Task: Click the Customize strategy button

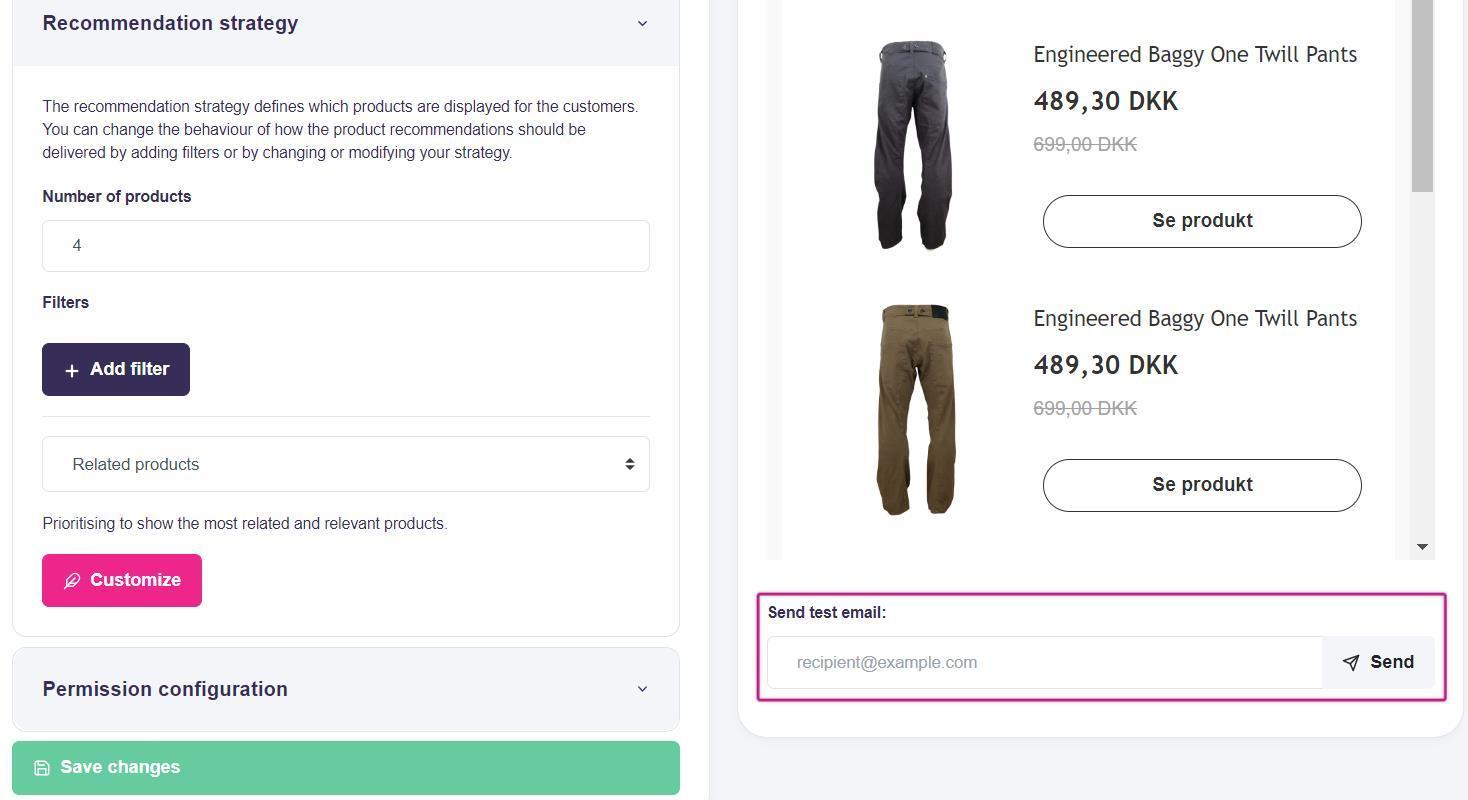Action: coord(122,581)
